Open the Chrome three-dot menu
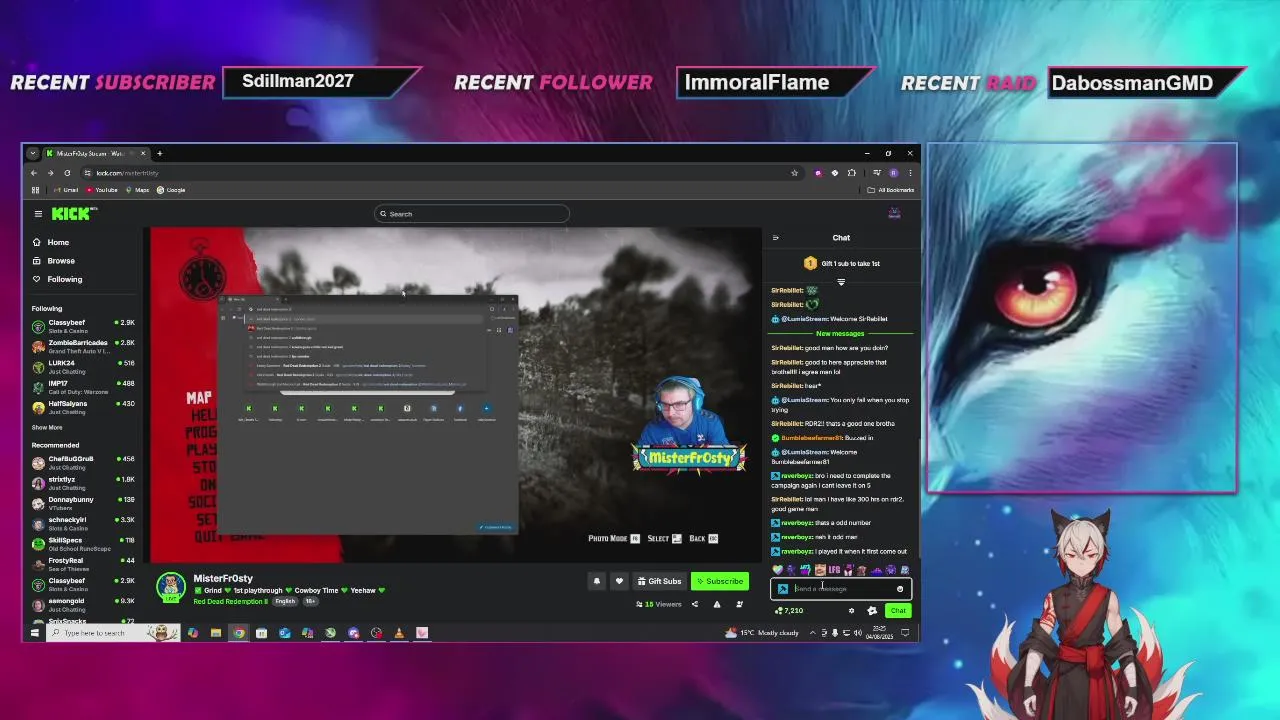This screenshot has height=720, width=1280. (909, 173)
